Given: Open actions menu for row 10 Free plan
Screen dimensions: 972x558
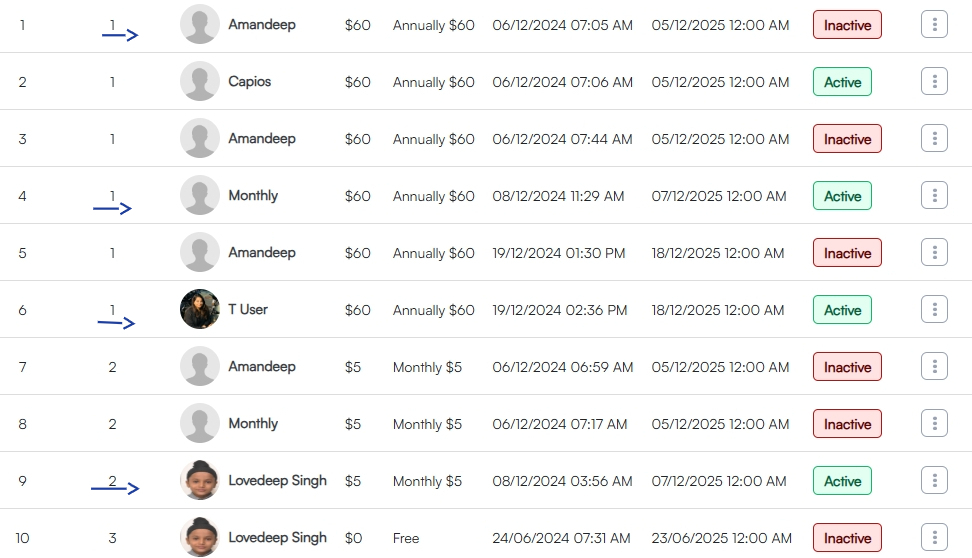Looking at the screenshot, I should pyautogui.click(x=934, y=538).
